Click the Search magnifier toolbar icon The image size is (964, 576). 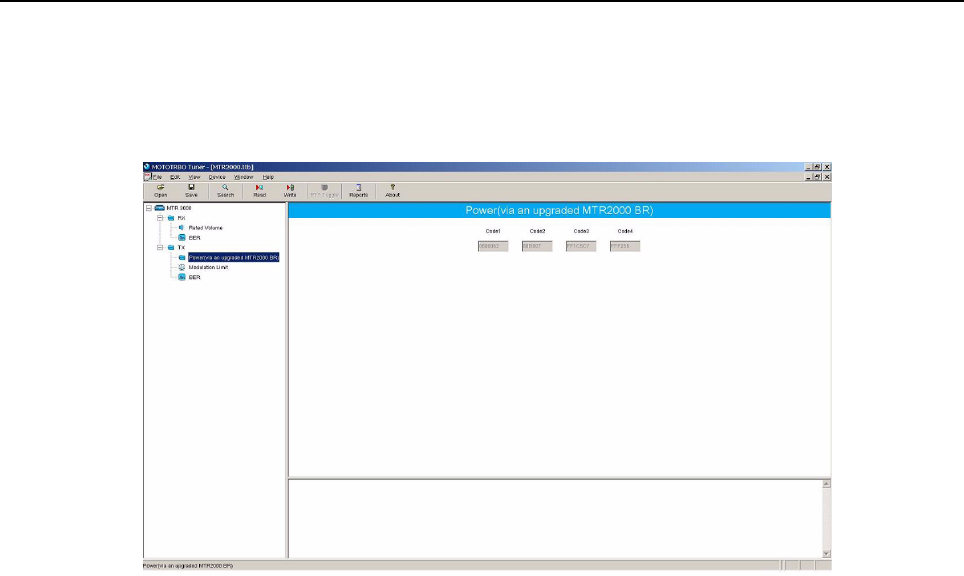(225, 187)
